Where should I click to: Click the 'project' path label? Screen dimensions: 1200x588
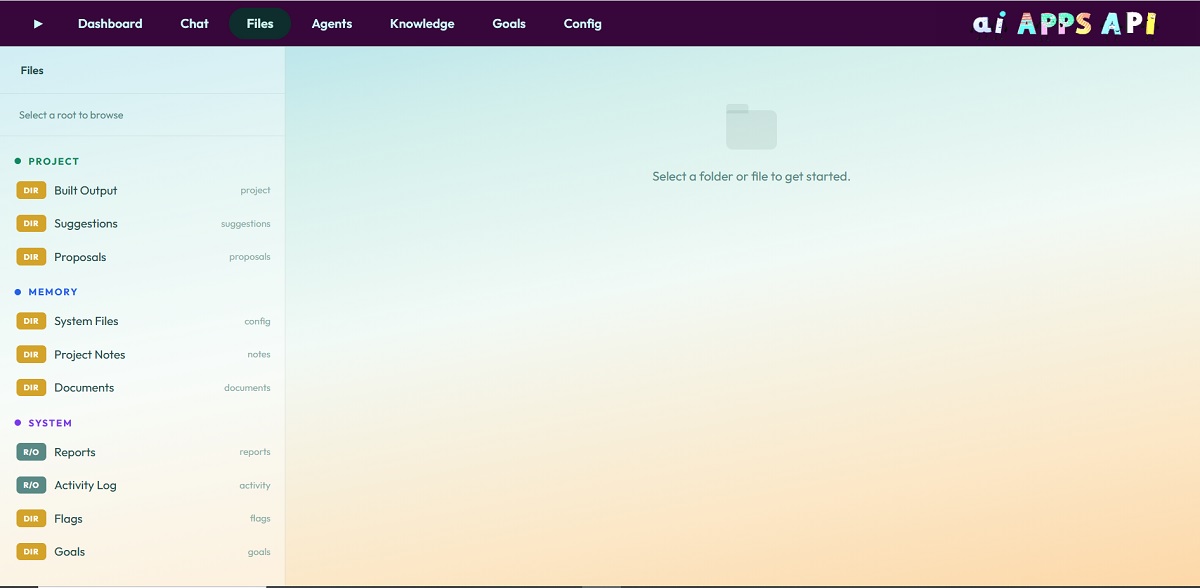[255, 191]
